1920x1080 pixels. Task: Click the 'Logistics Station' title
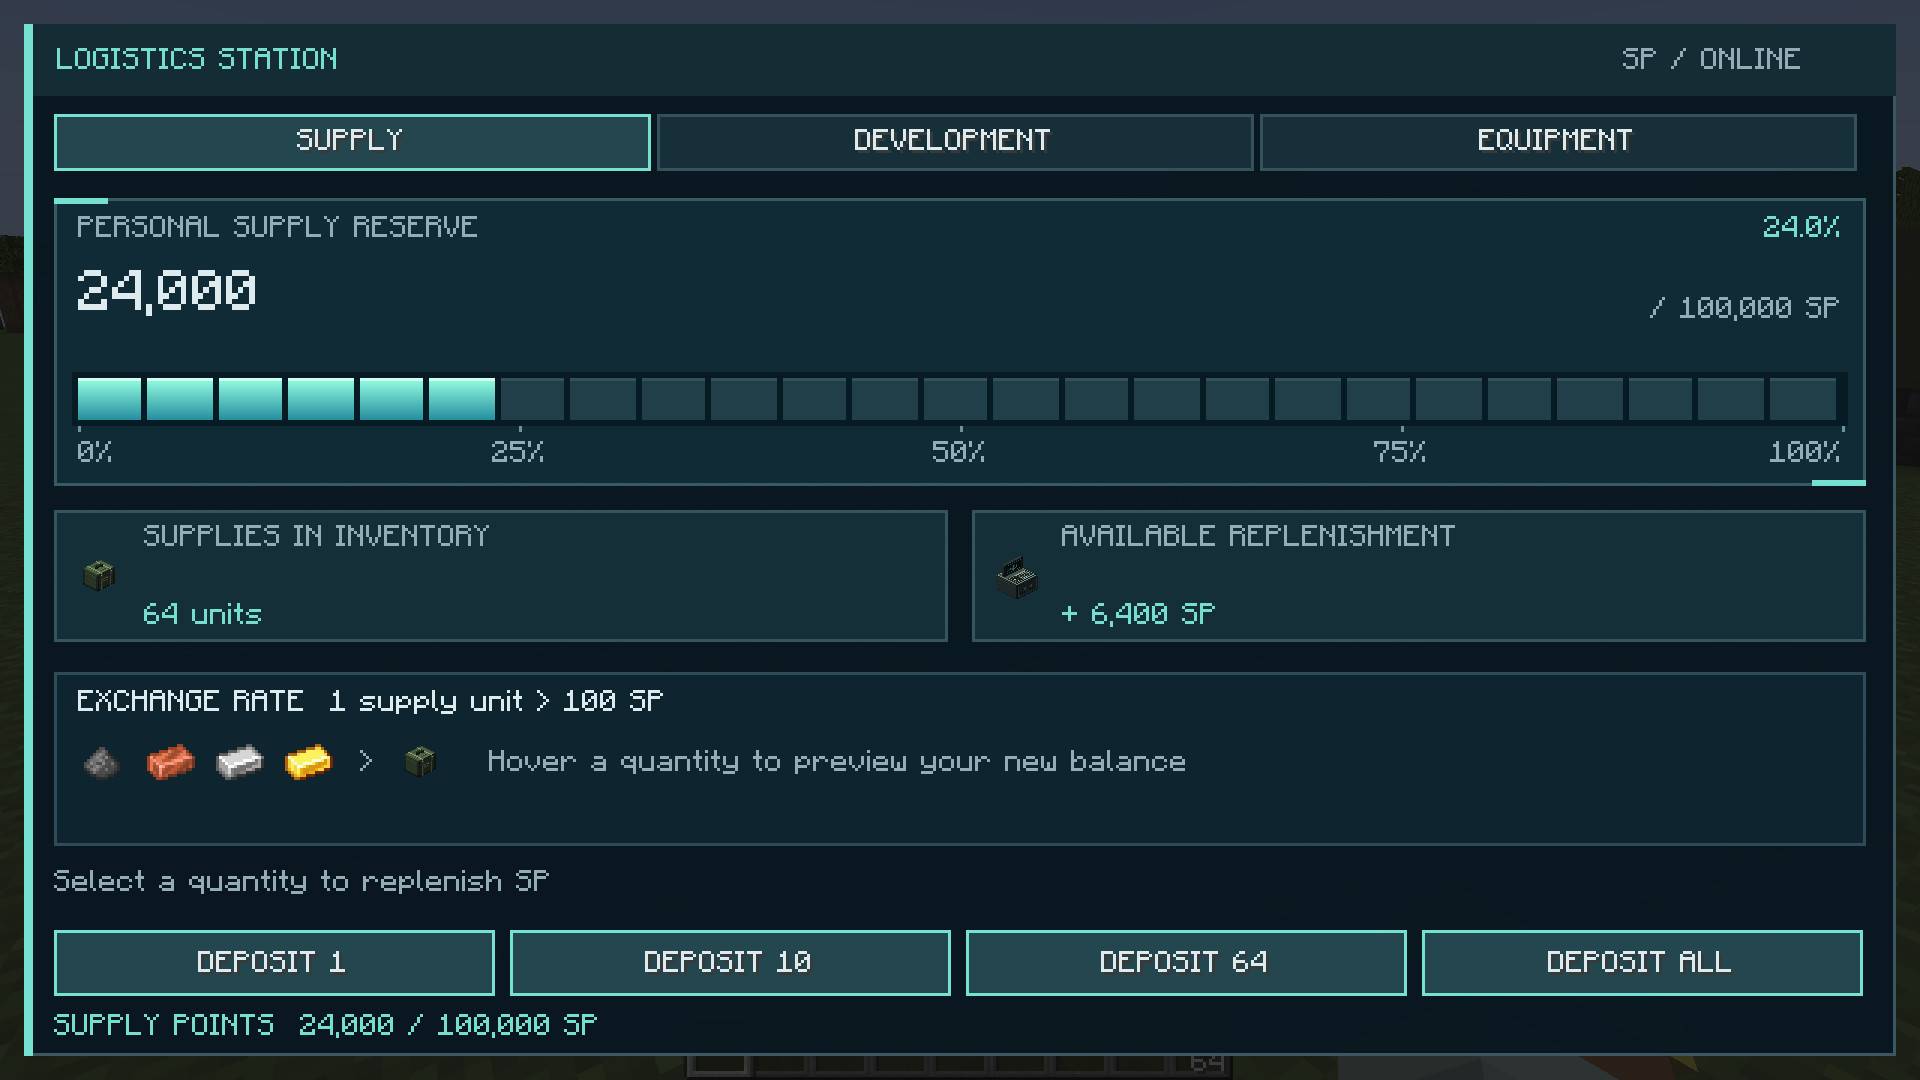(x=196, y=59)
